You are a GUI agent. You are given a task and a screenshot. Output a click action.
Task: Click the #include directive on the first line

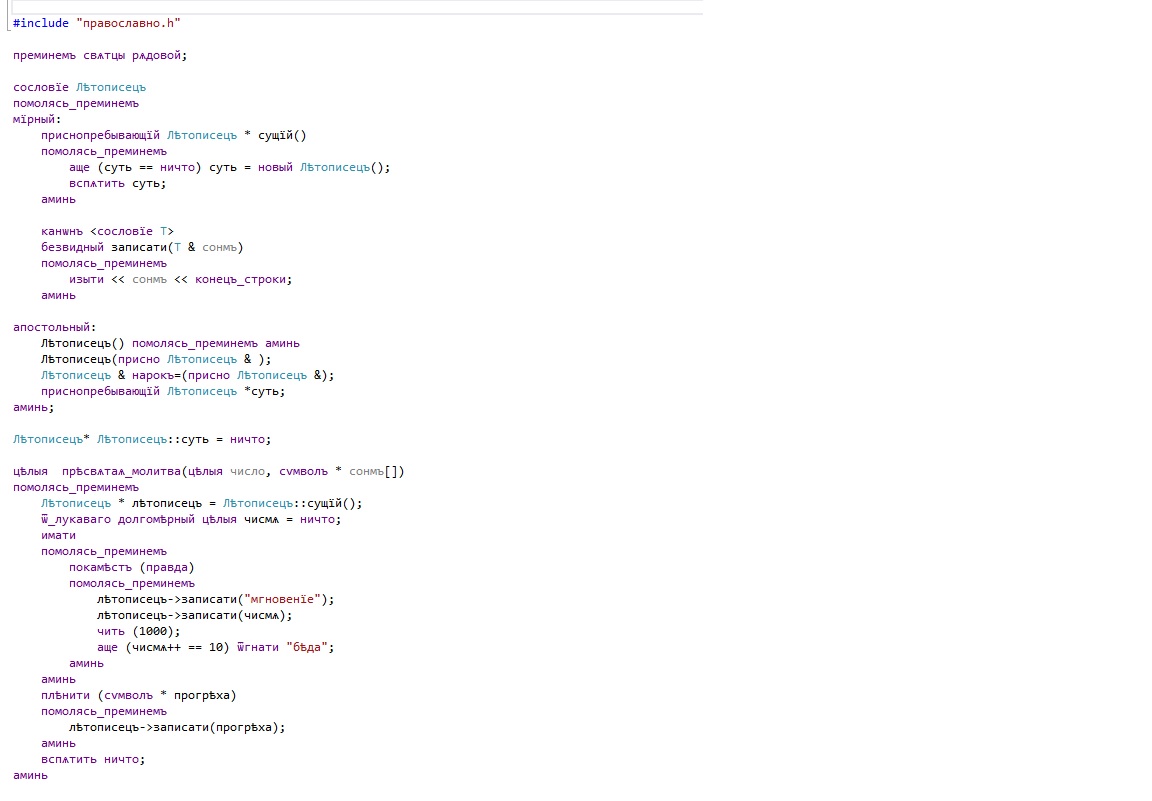tap(41, 23)
